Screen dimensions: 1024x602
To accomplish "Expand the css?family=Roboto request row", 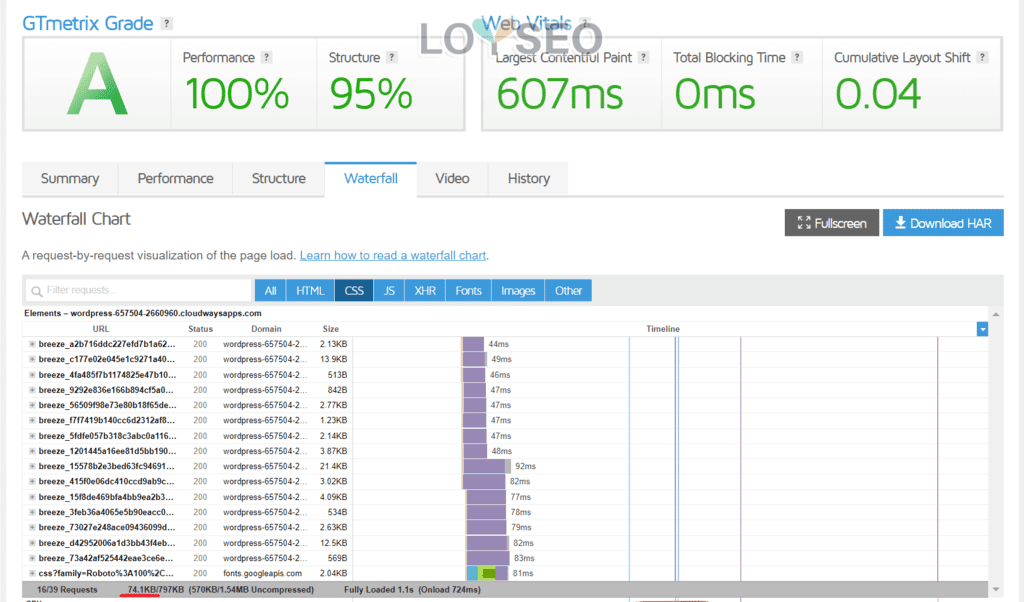I will pos(32,573).
